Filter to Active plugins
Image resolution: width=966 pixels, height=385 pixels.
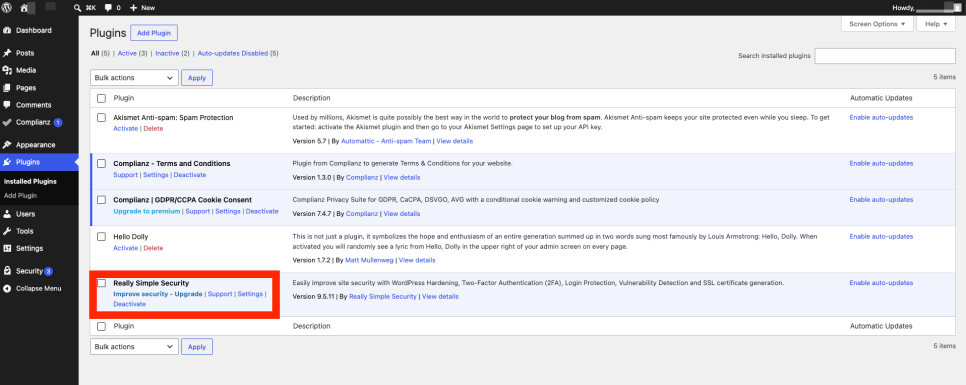[127, 54]
